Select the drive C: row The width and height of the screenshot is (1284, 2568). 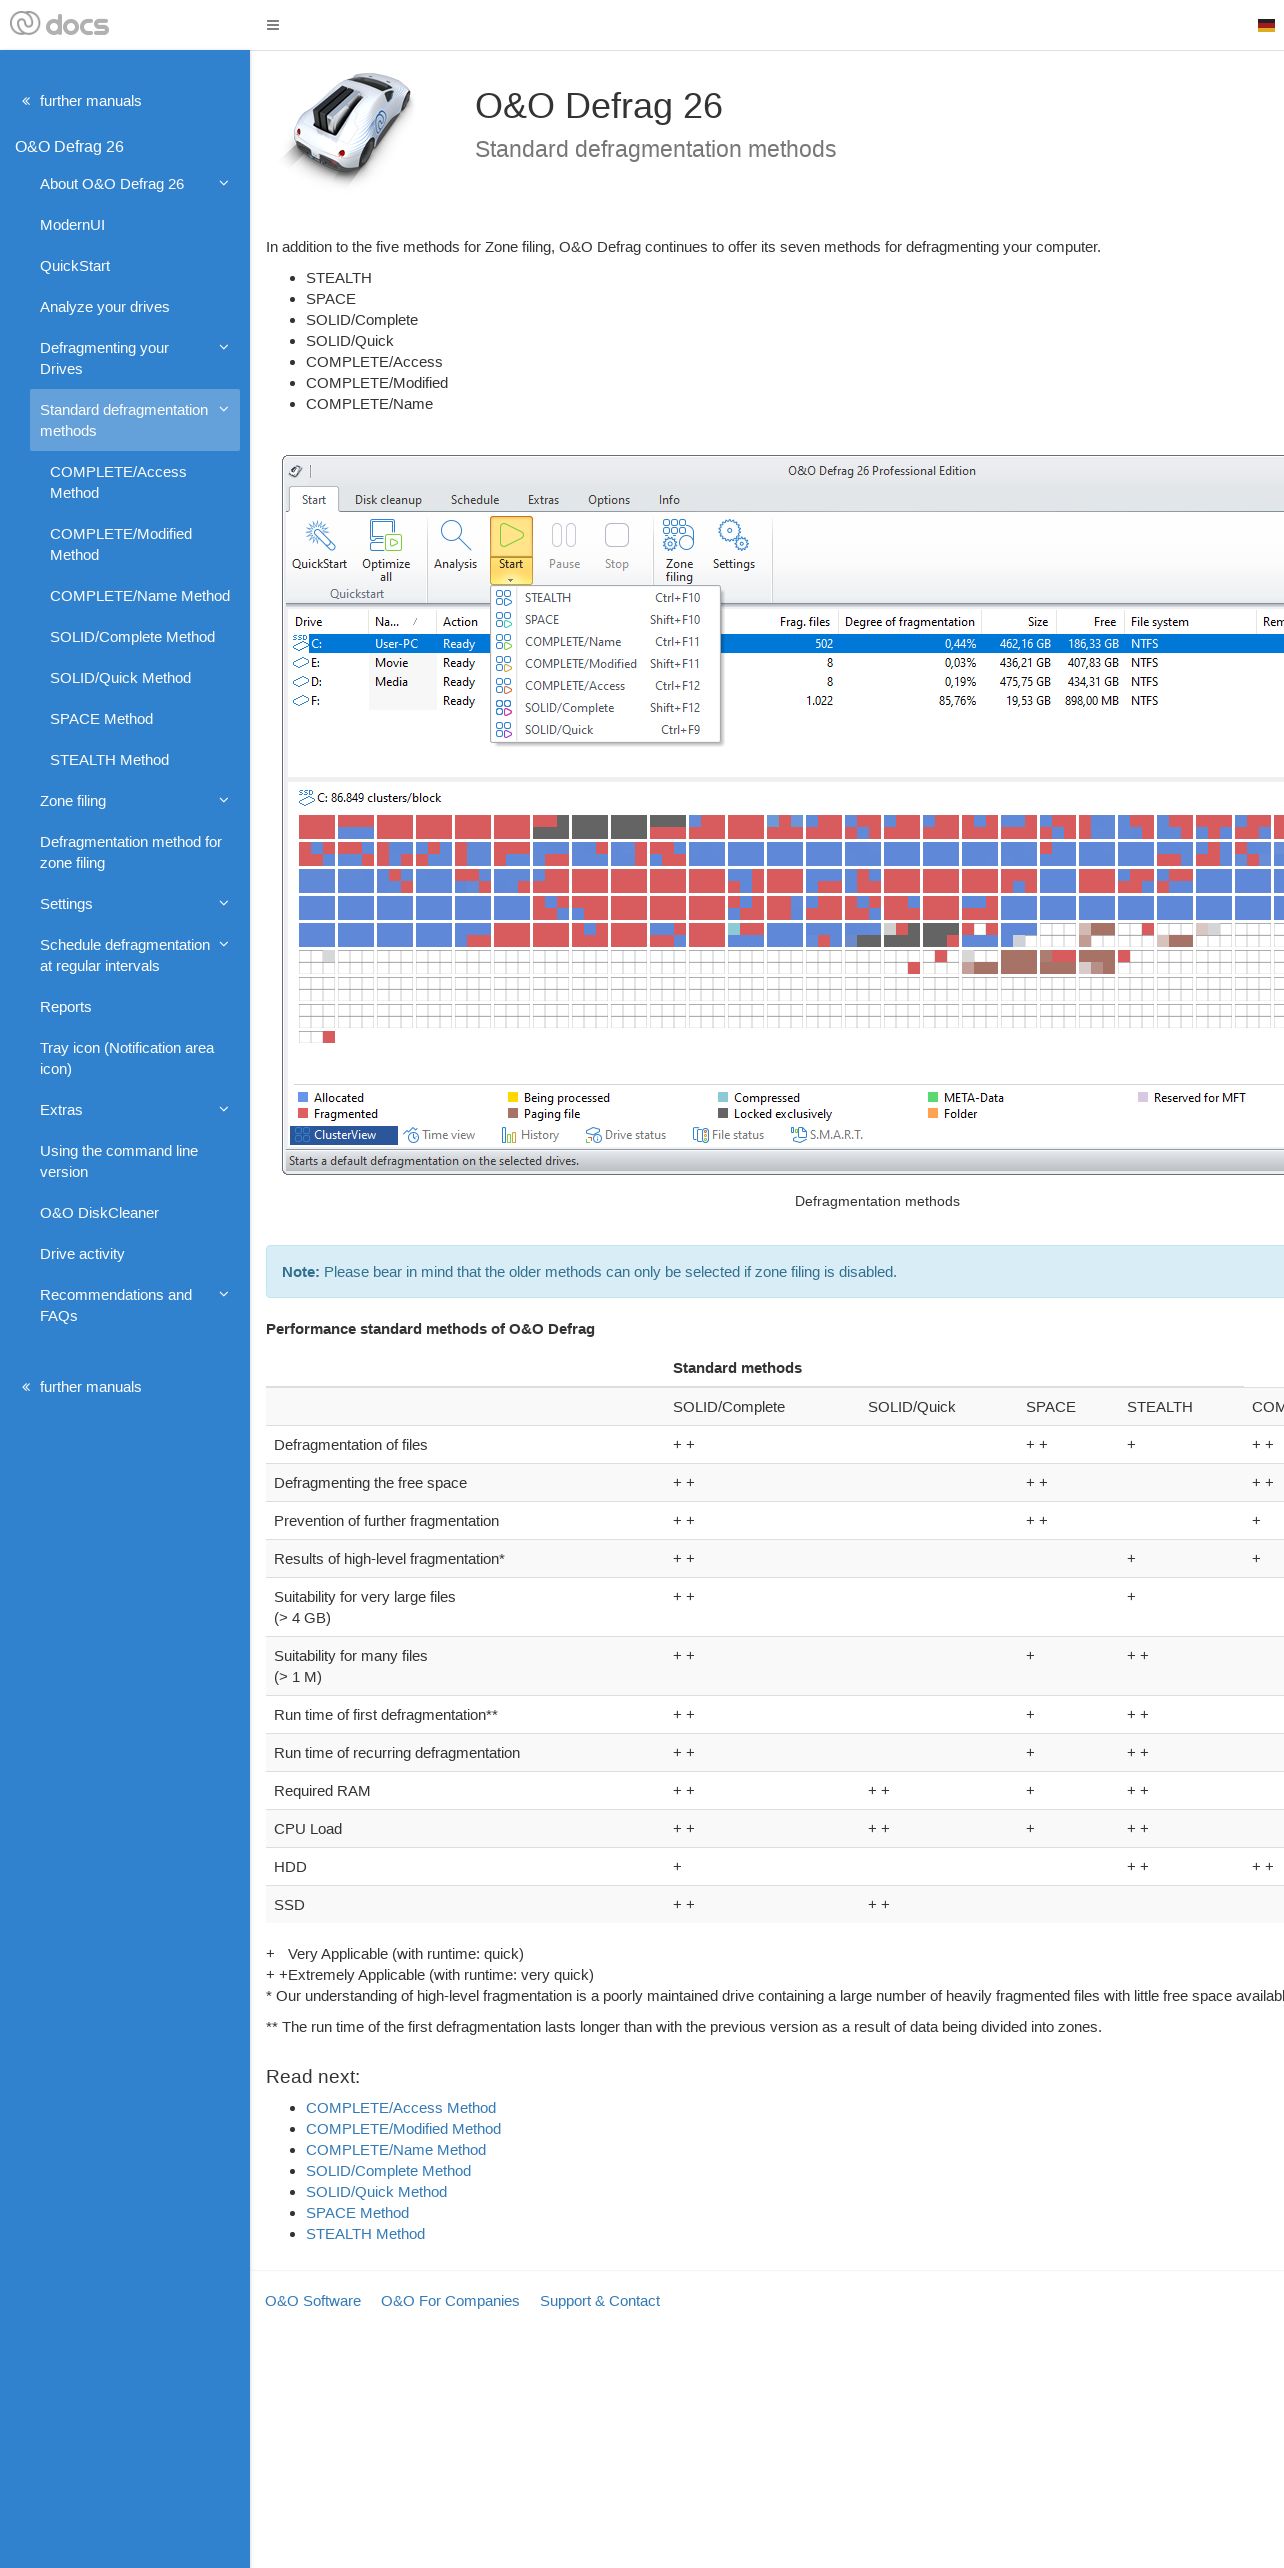785,644
